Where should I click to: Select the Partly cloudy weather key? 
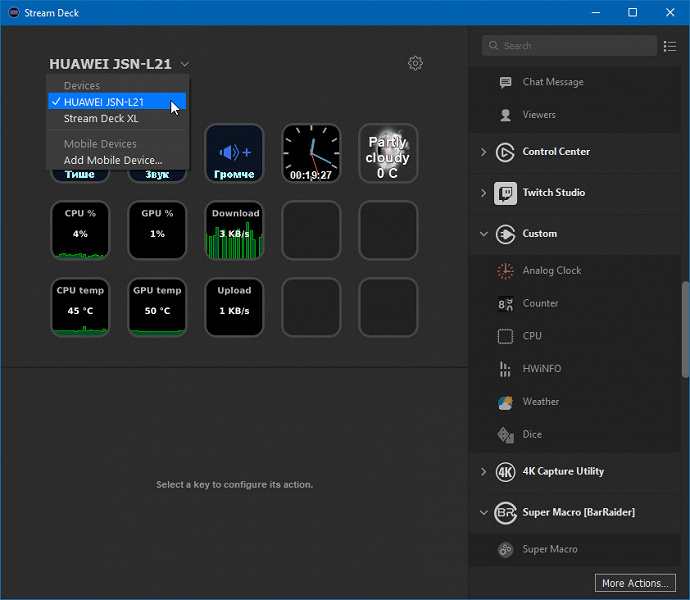tap(388, 153)
